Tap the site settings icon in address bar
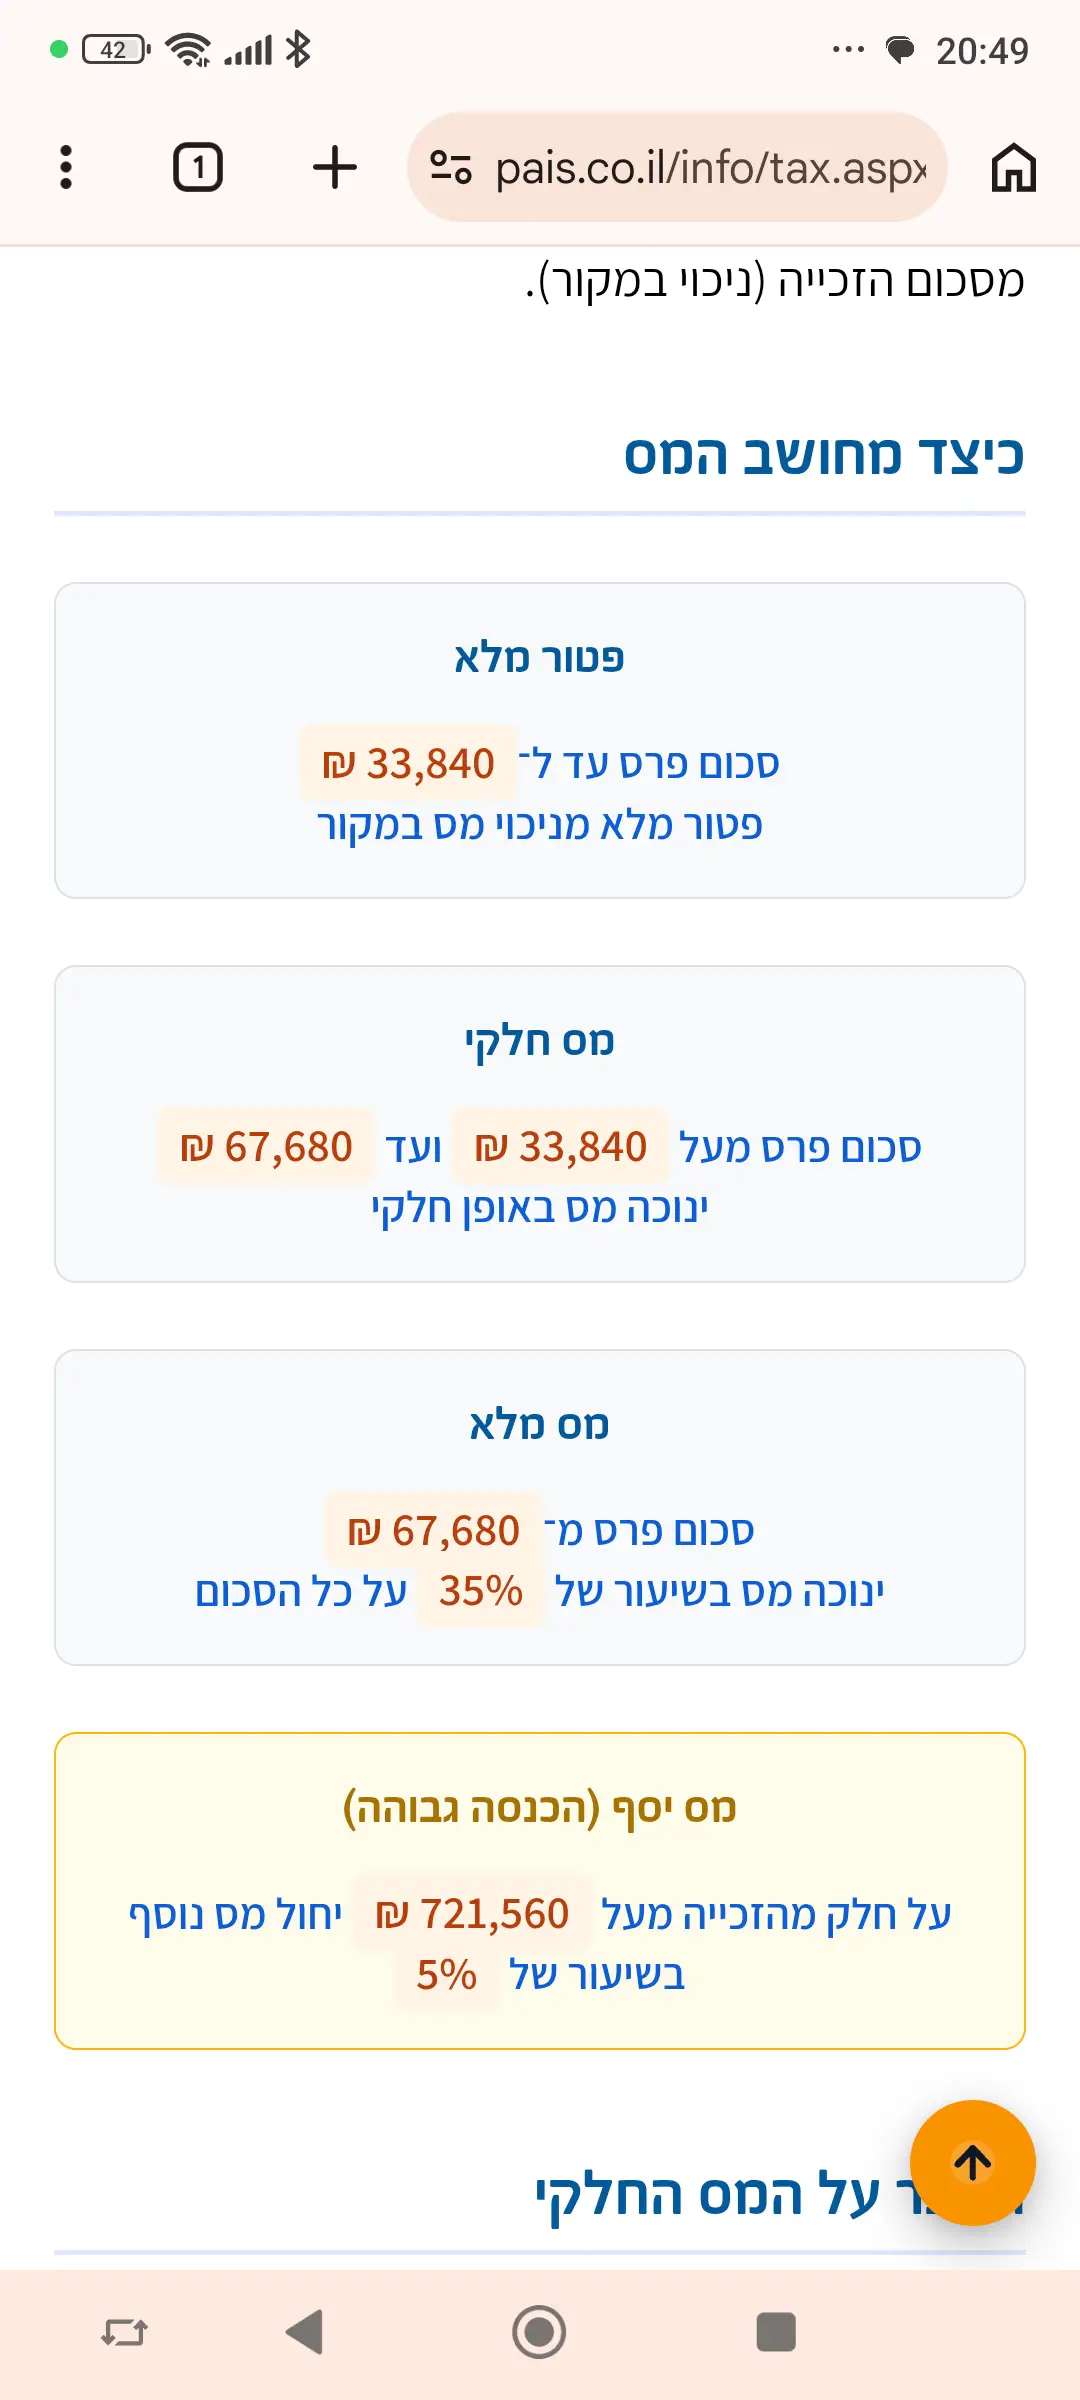 [451, 167]
